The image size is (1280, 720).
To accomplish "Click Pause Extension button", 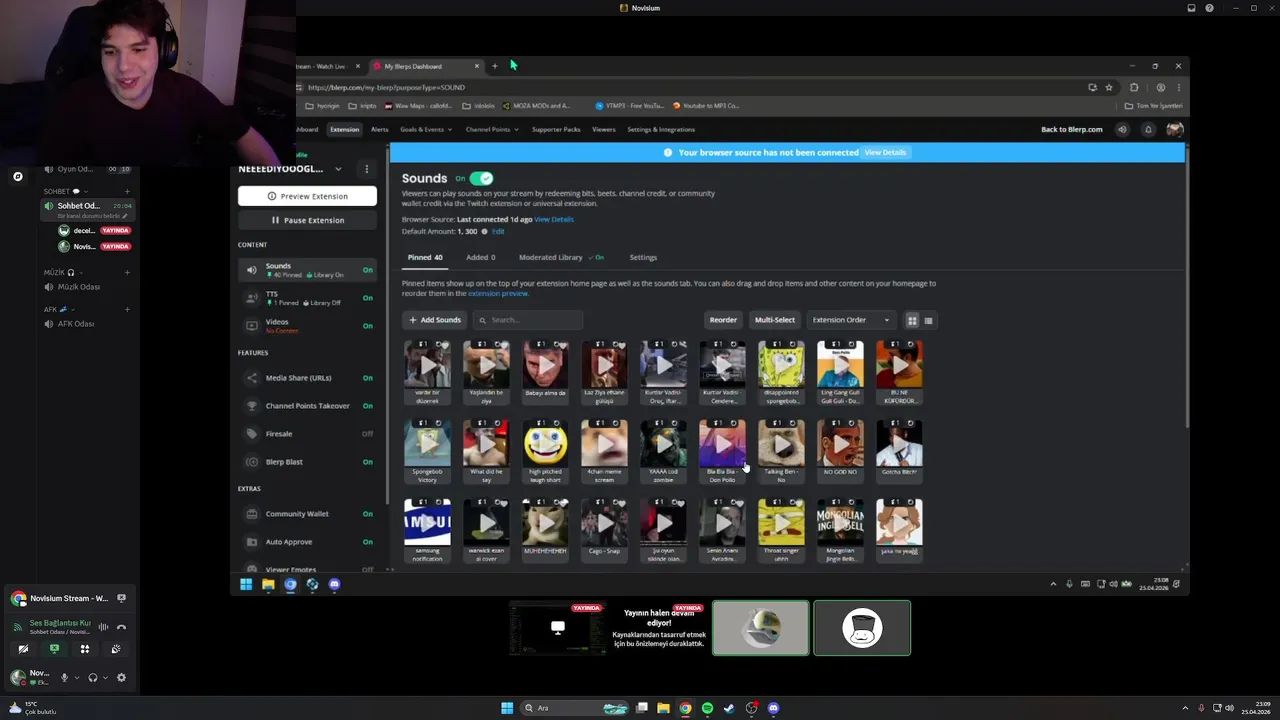I will (x=307, y=220).
